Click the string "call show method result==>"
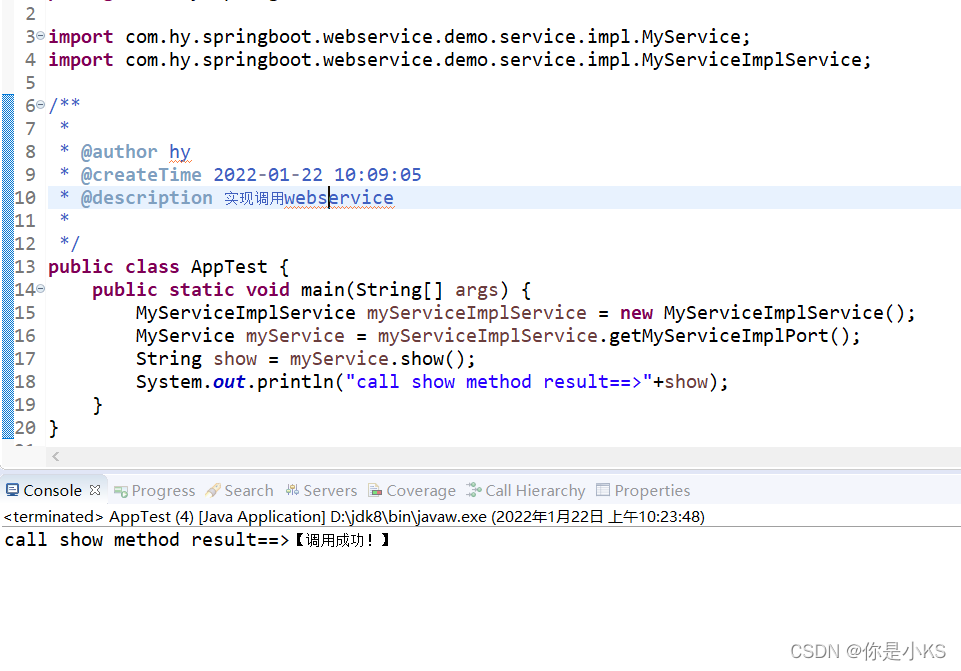 tap(499, 382)
